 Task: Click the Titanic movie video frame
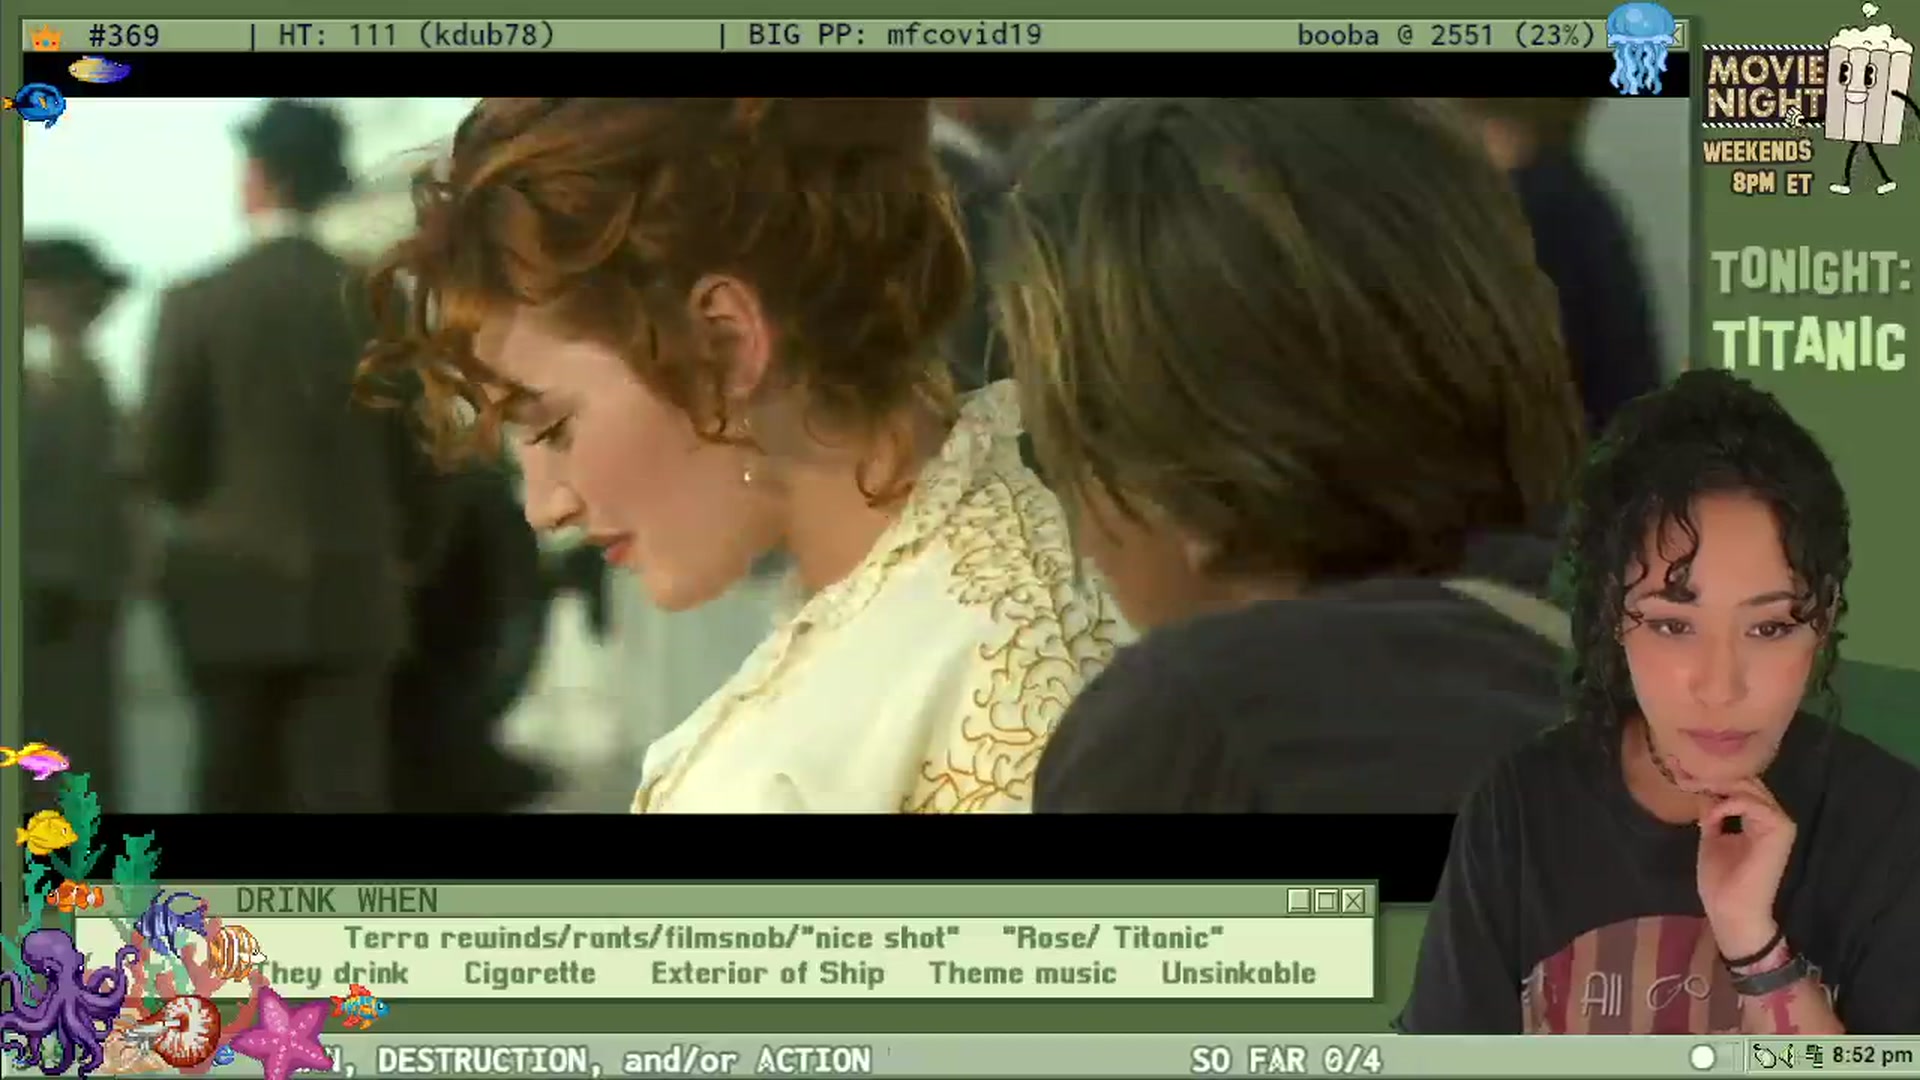click(x=856, y=455)
